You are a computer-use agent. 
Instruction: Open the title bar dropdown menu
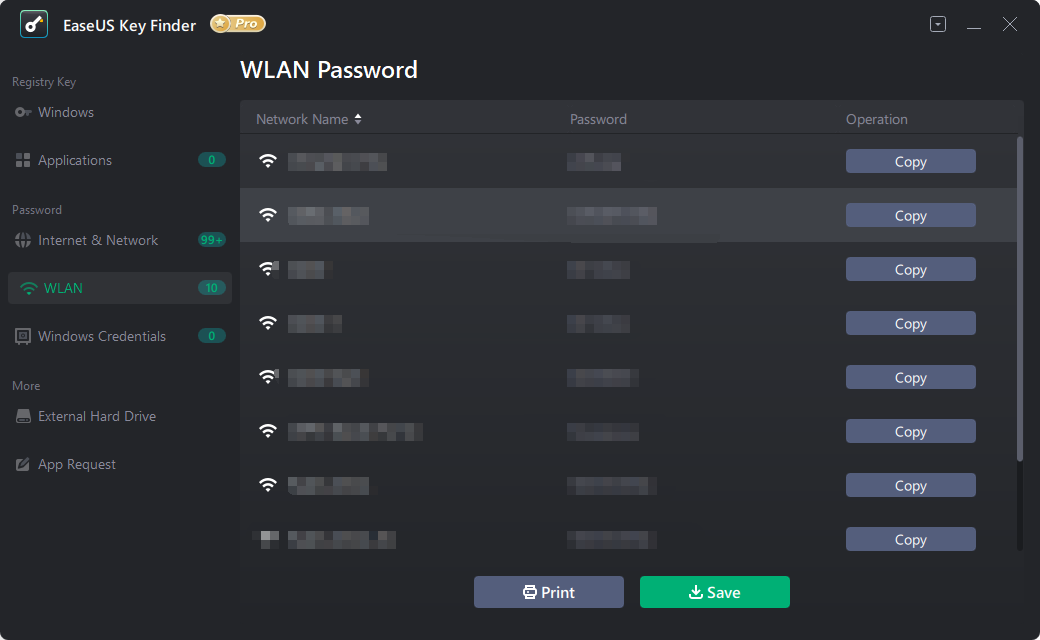[938, 25]
